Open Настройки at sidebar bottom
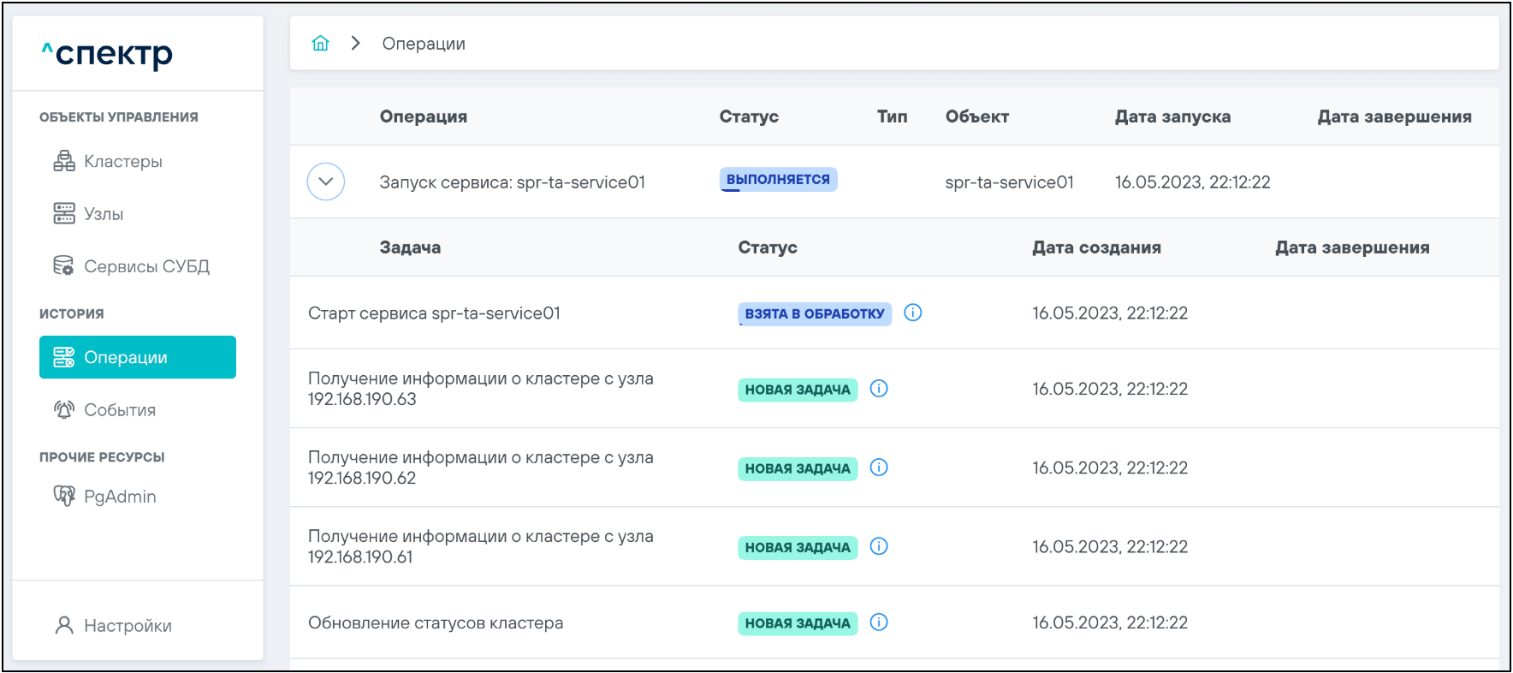 click(x=127, y=626)
